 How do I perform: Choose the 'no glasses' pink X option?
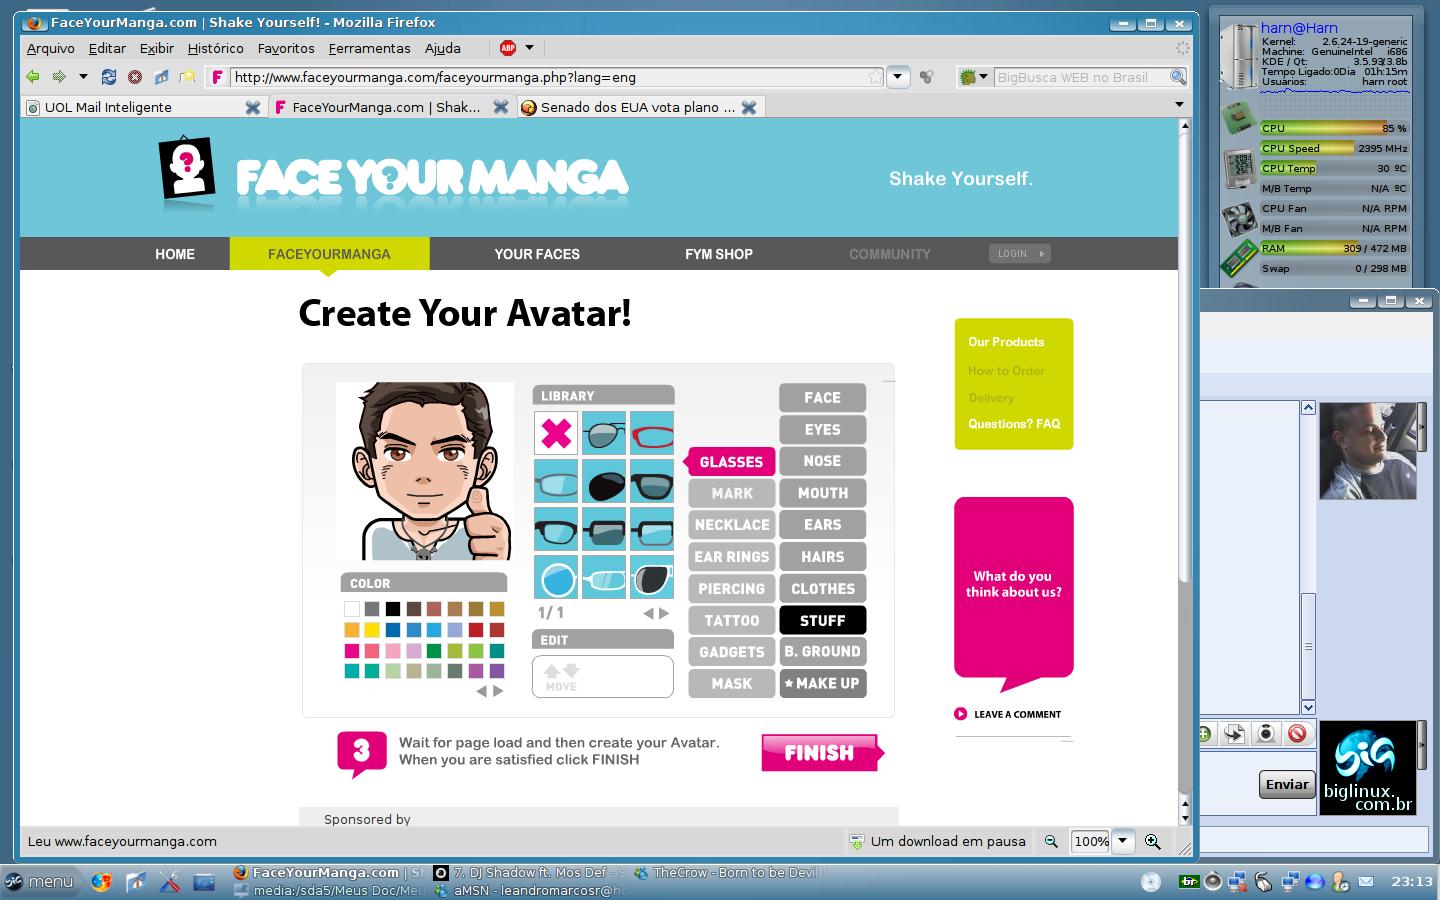coord(556,433)
